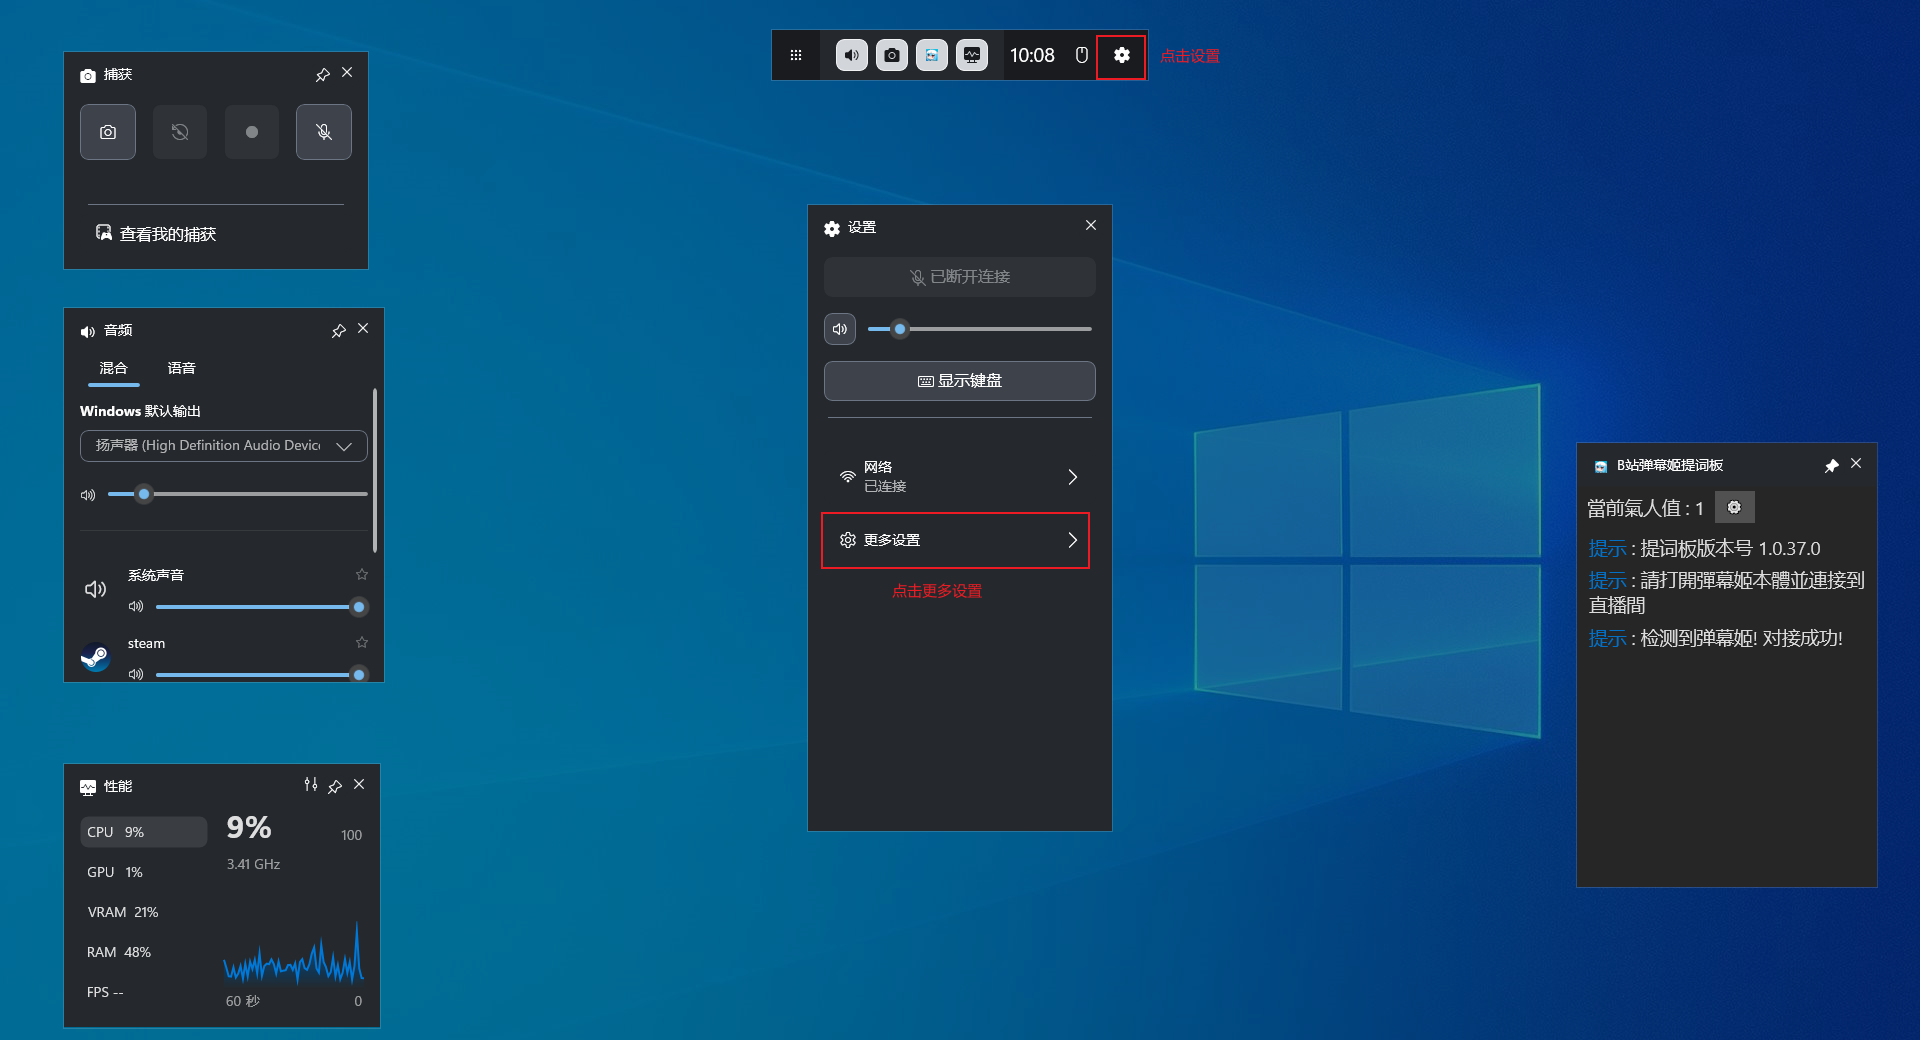
Task: Toggle microphone mute in the capture widget
Action: click(x=324, y=132)
